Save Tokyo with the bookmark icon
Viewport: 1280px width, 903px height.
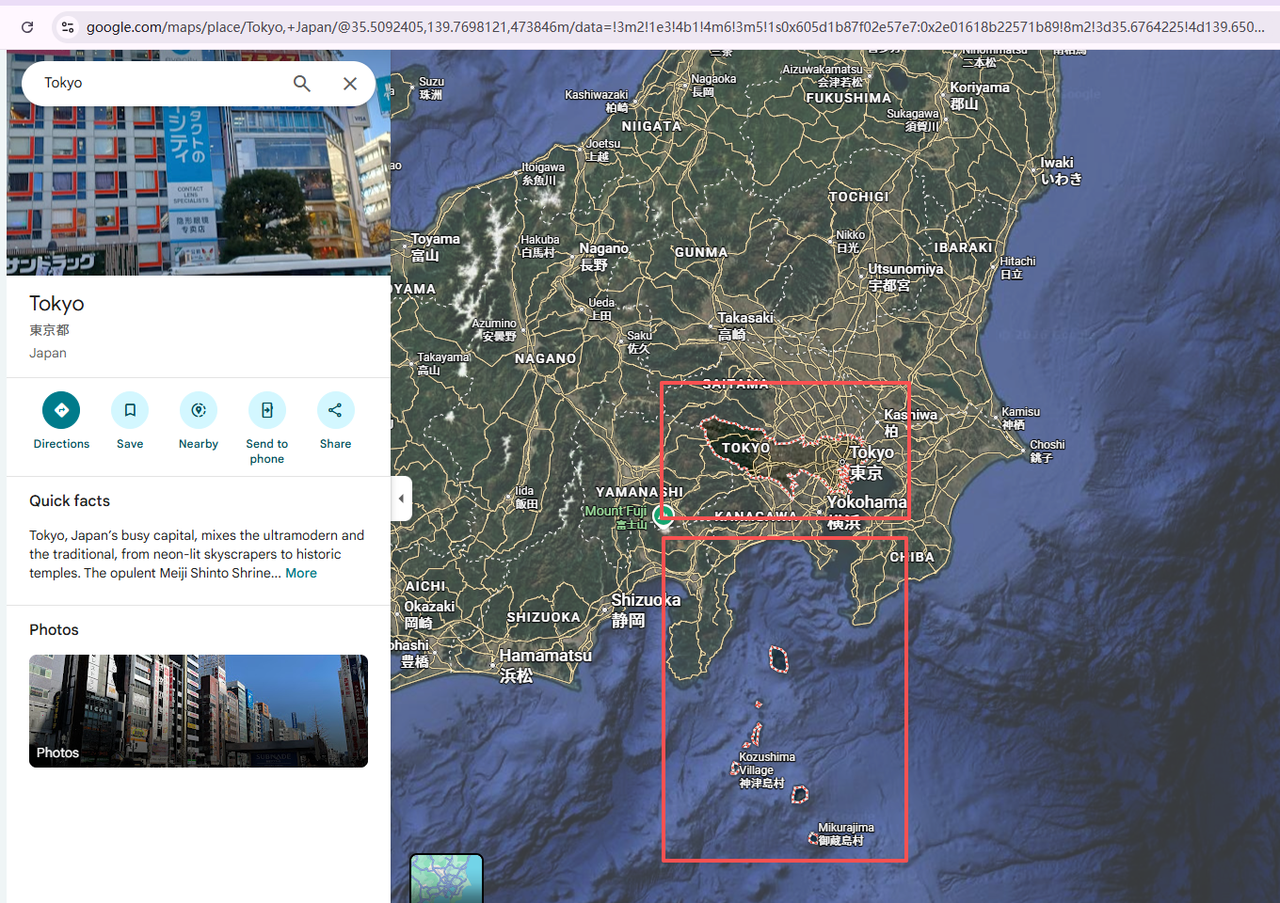coord(130,420)
